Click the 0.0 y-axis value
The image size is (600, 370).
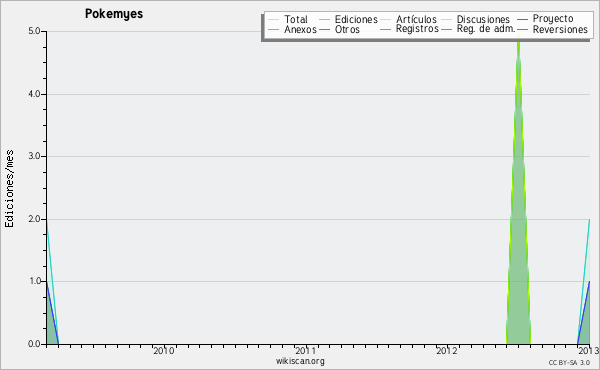click(34, 344)
